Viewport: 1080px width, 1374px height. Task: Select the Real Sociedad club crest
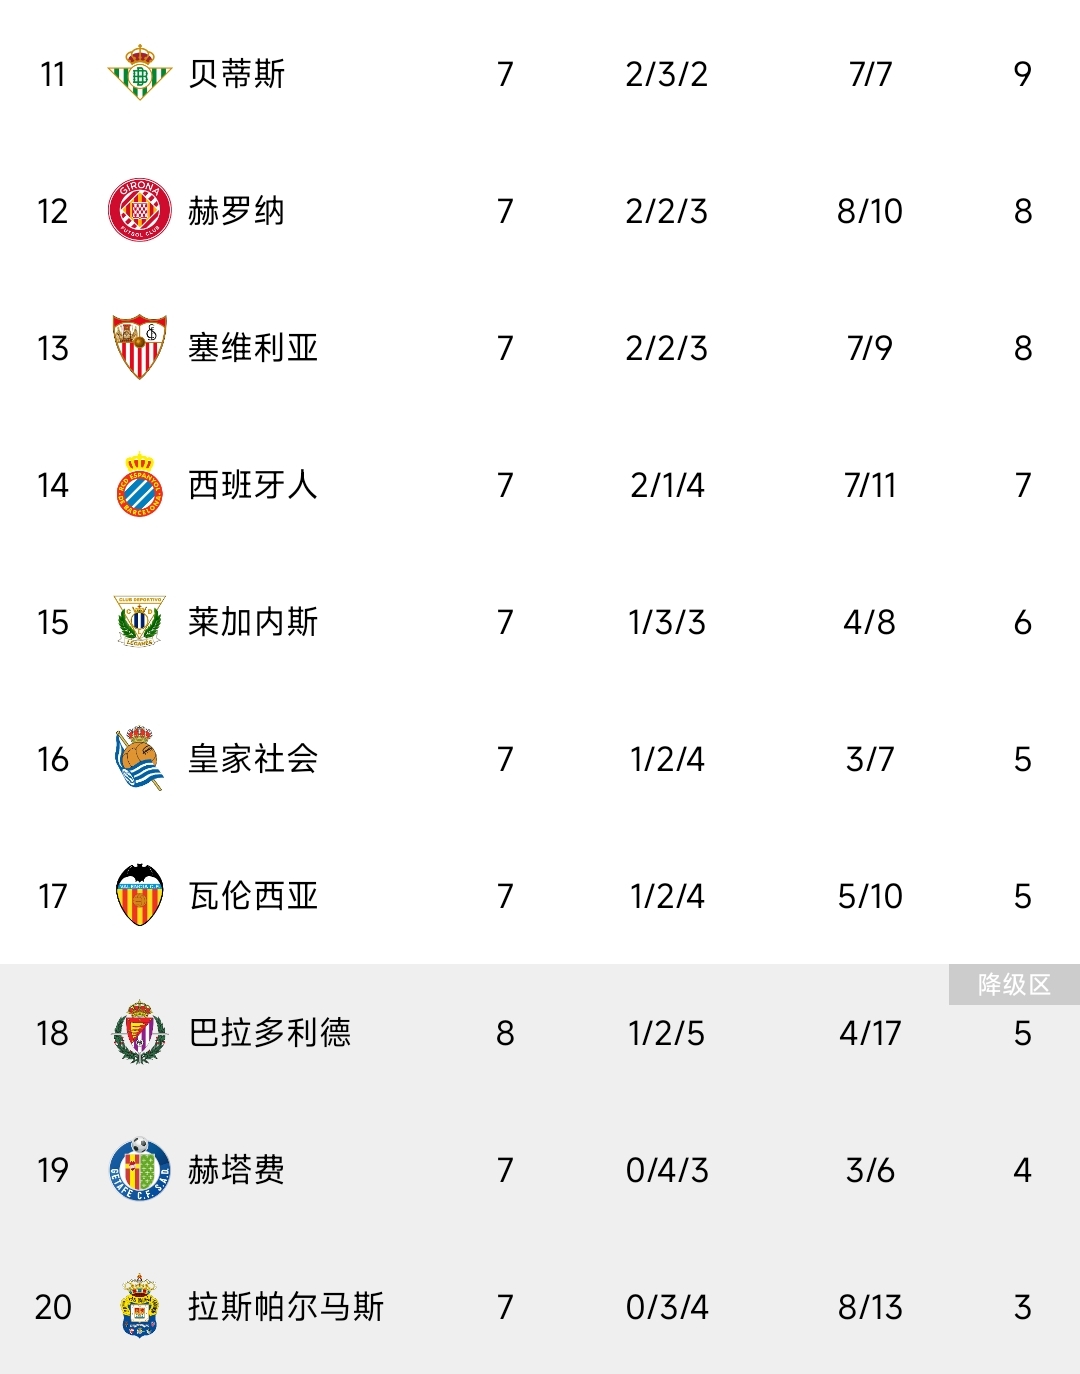[x=139, y=758]
